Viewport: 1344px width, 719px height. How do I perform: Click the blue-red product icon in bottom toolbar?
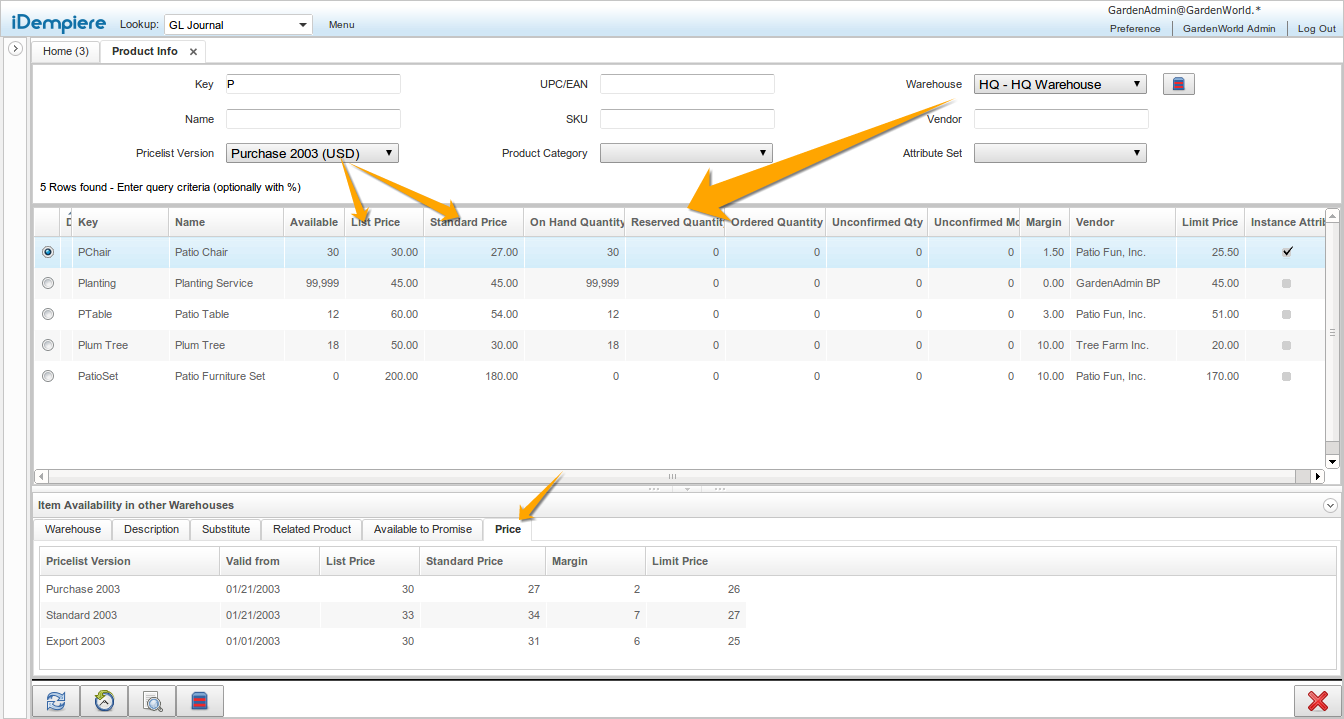(x=200, y=701)
